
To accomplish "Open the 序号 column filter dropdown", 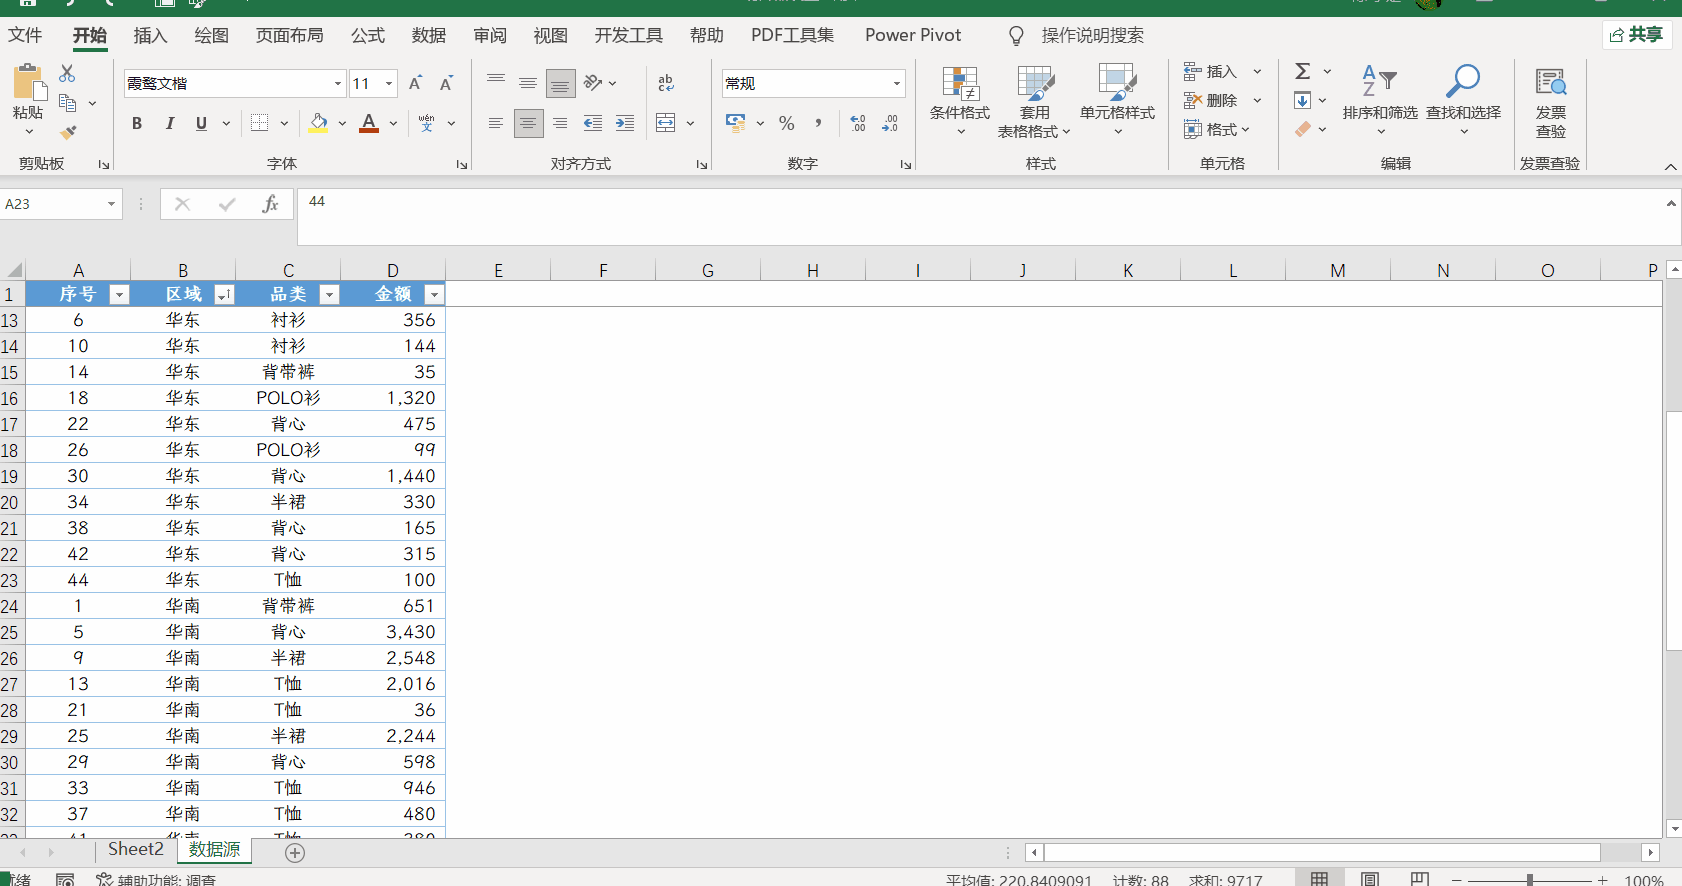I will click(x=119, y=295).
